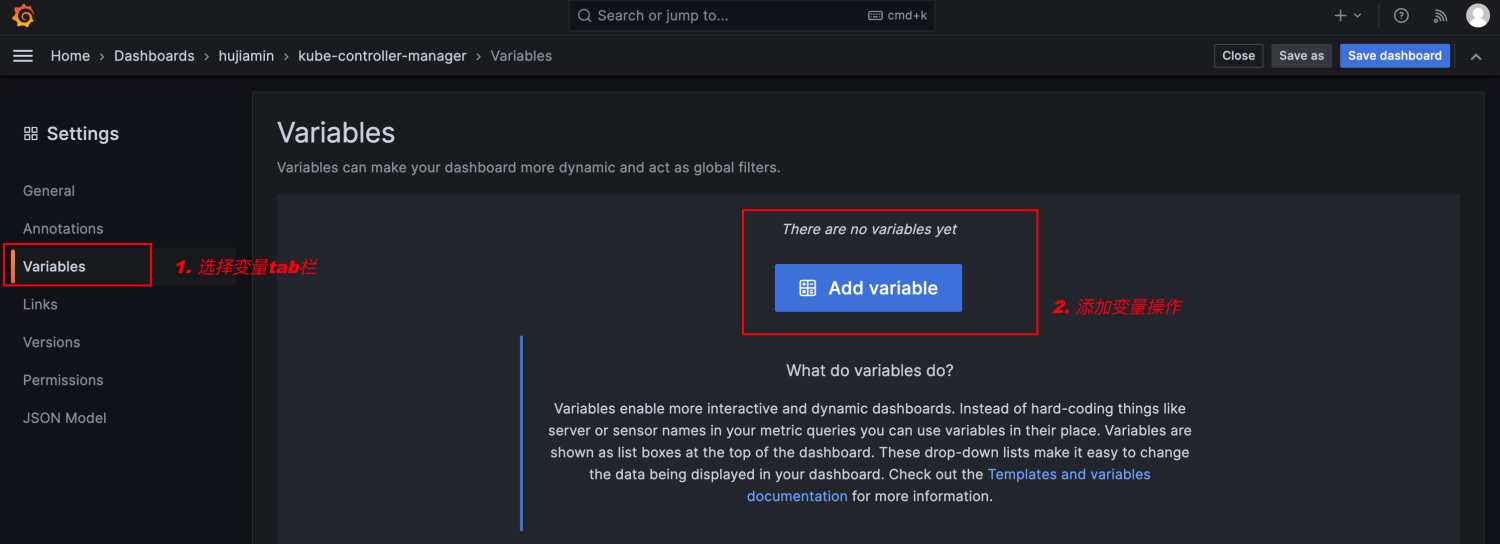Open the General settings tab

tap(49, 191)
